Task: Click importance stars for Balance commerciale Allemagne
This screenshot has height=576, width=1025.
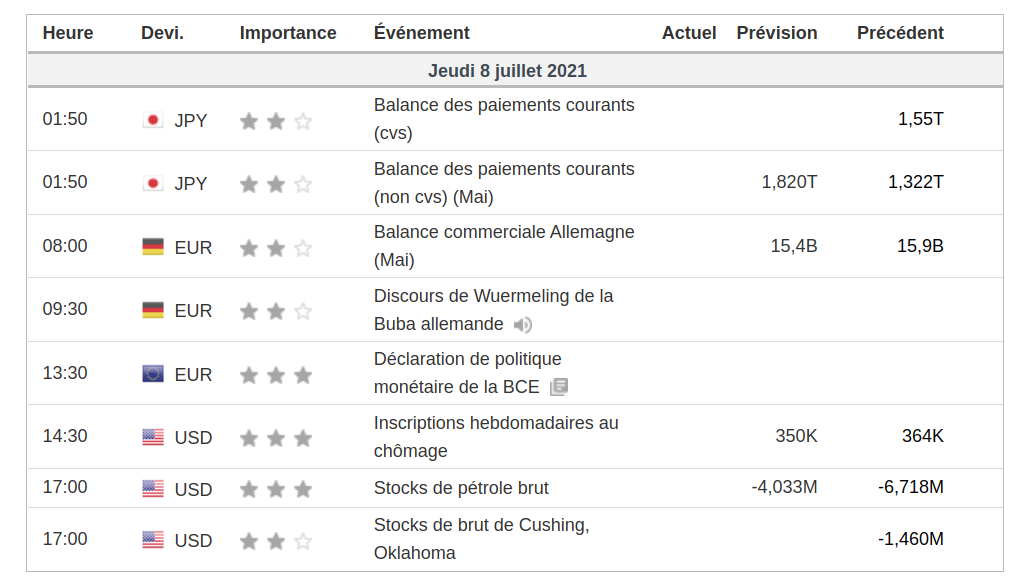Action: 276,248
